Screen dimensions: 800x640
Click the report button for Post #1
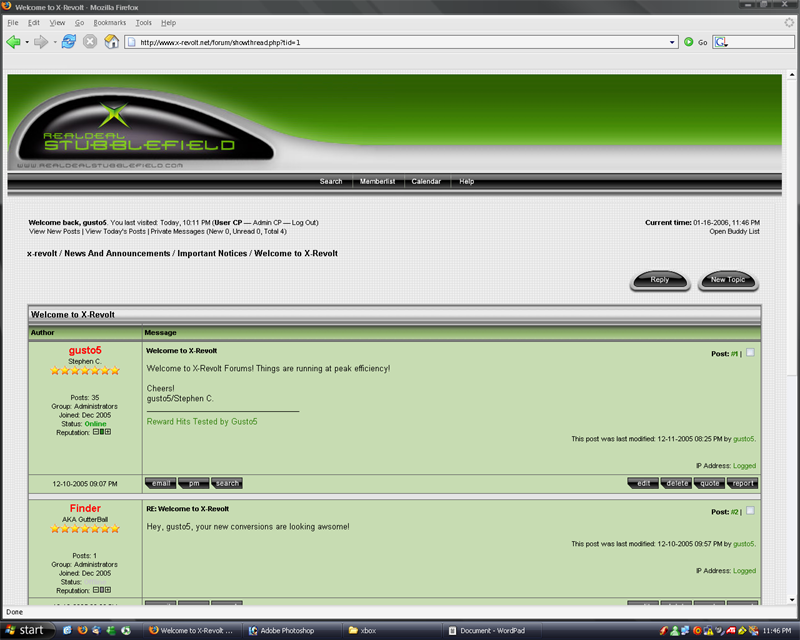(x=743, y=483)
